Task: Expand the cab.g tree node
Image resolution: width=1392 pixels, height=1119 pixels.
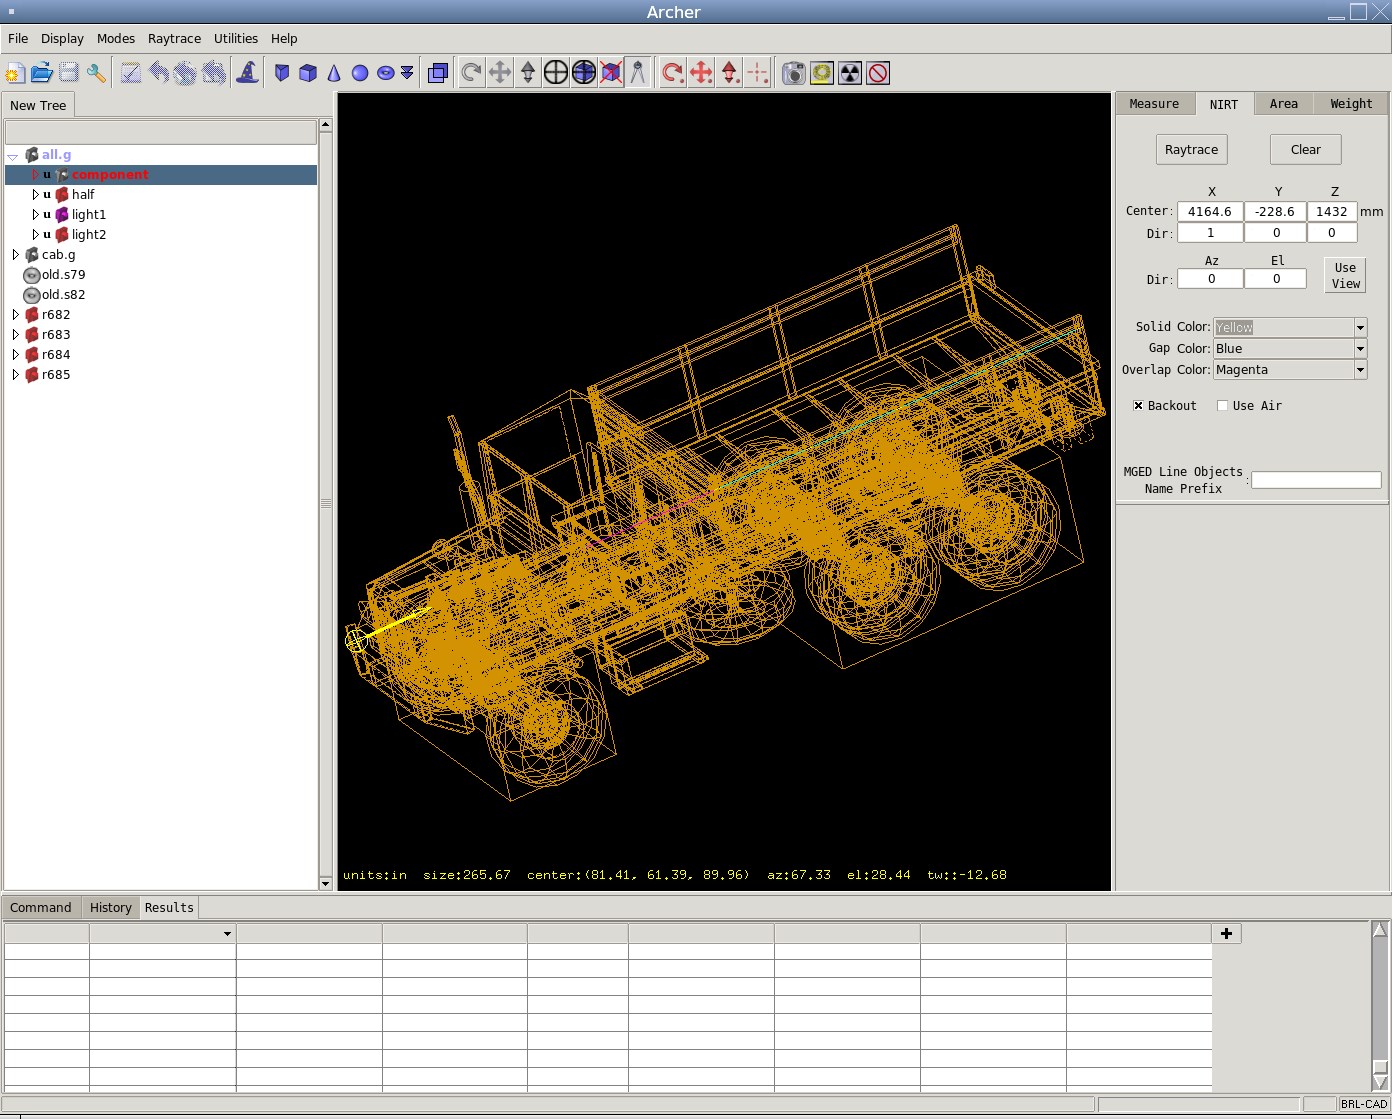Action: (x=15, y=255)
